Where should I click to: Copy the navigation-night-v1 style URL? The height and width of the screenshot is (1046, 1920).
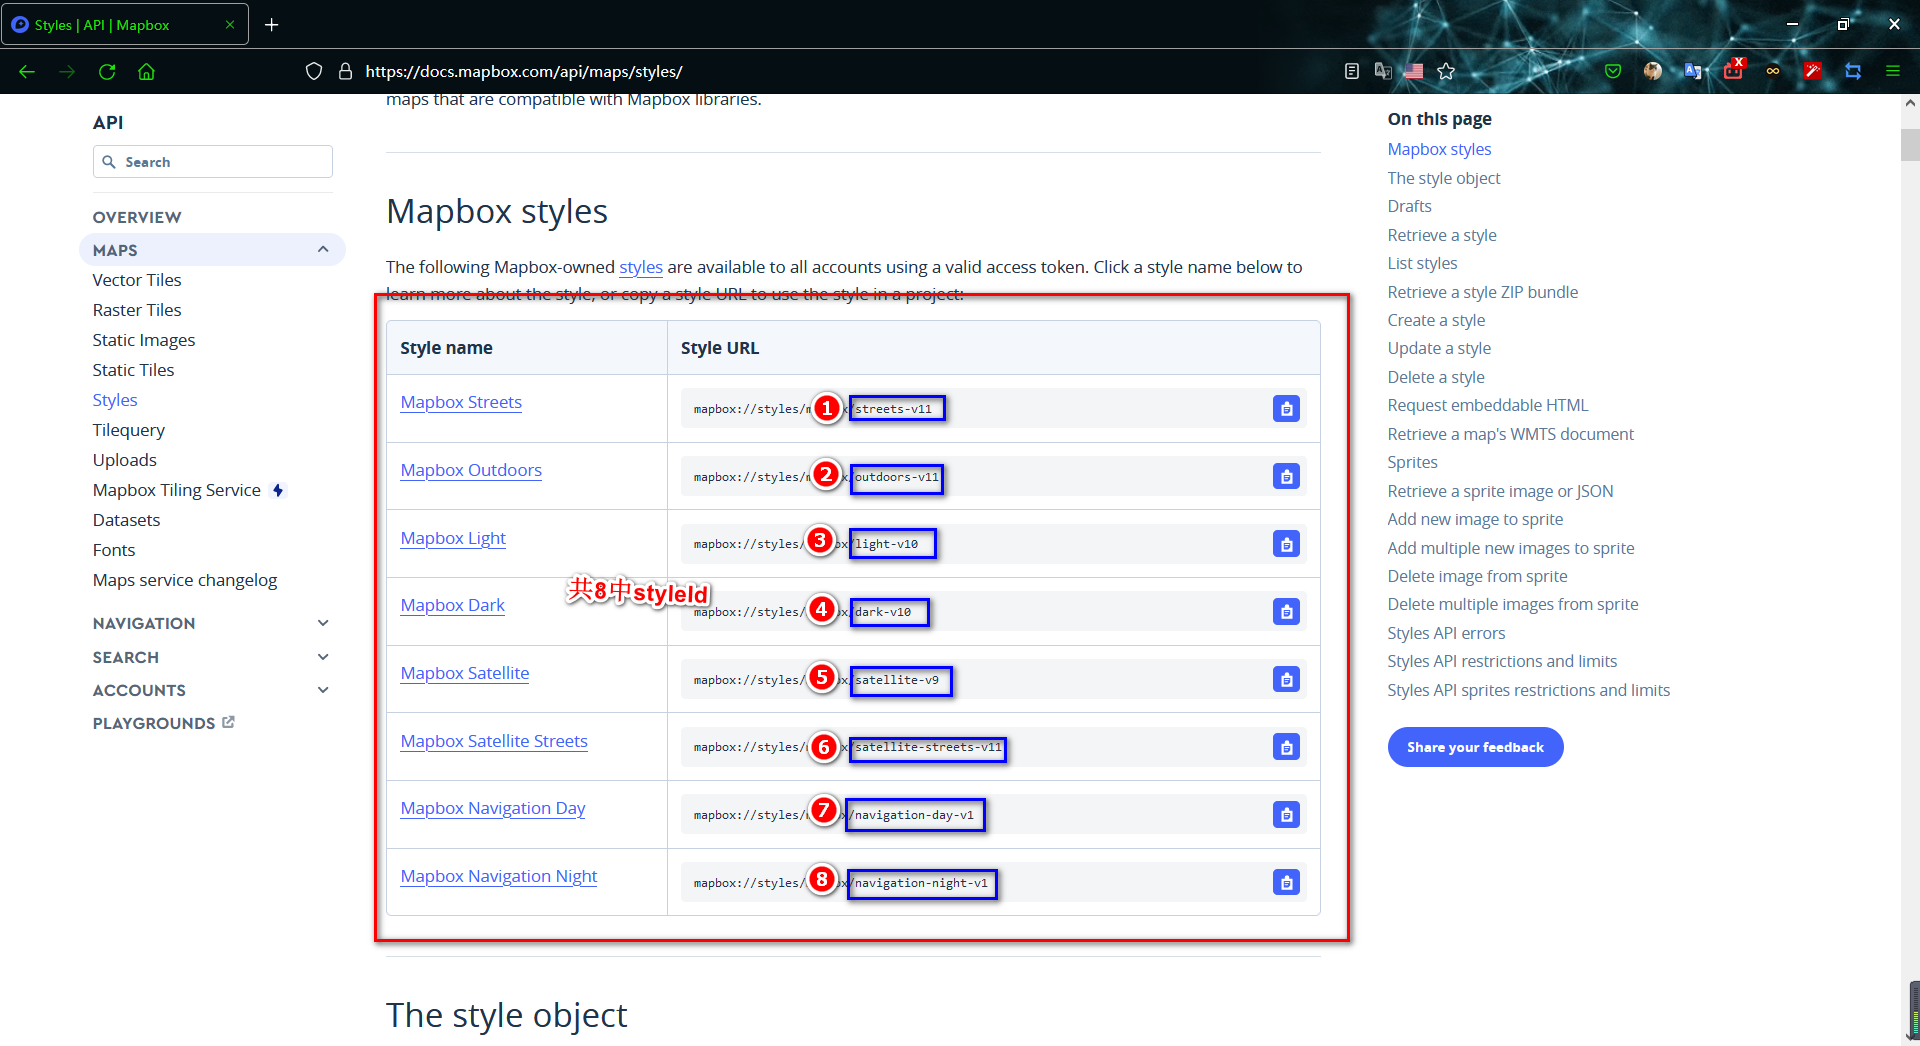[1286, 882]
